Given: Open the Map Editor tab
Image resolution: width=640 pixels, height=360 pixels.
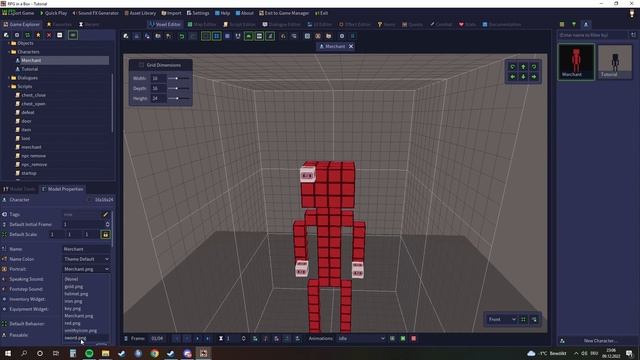Looking at the screenshot, I should pos(202,24).
